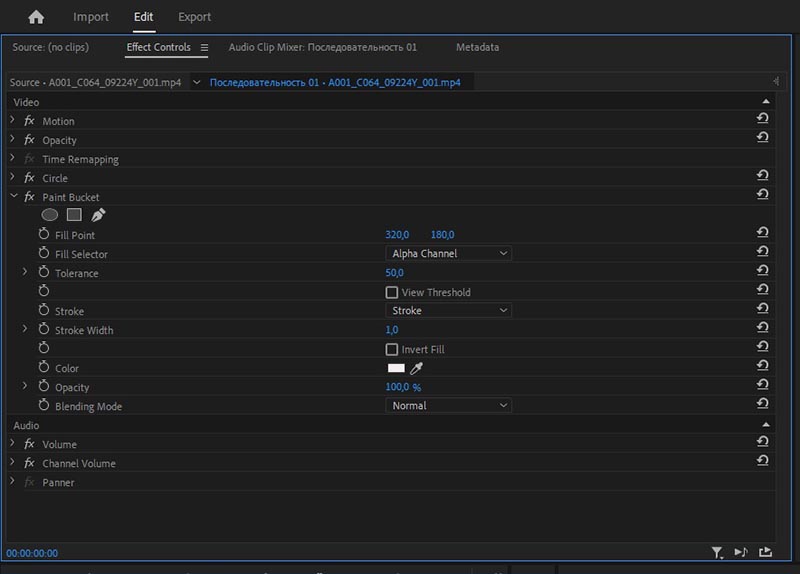The image size is (800, 574).
Task: Collapse the Paint Bucket effect
Action: tap(13, 197)
